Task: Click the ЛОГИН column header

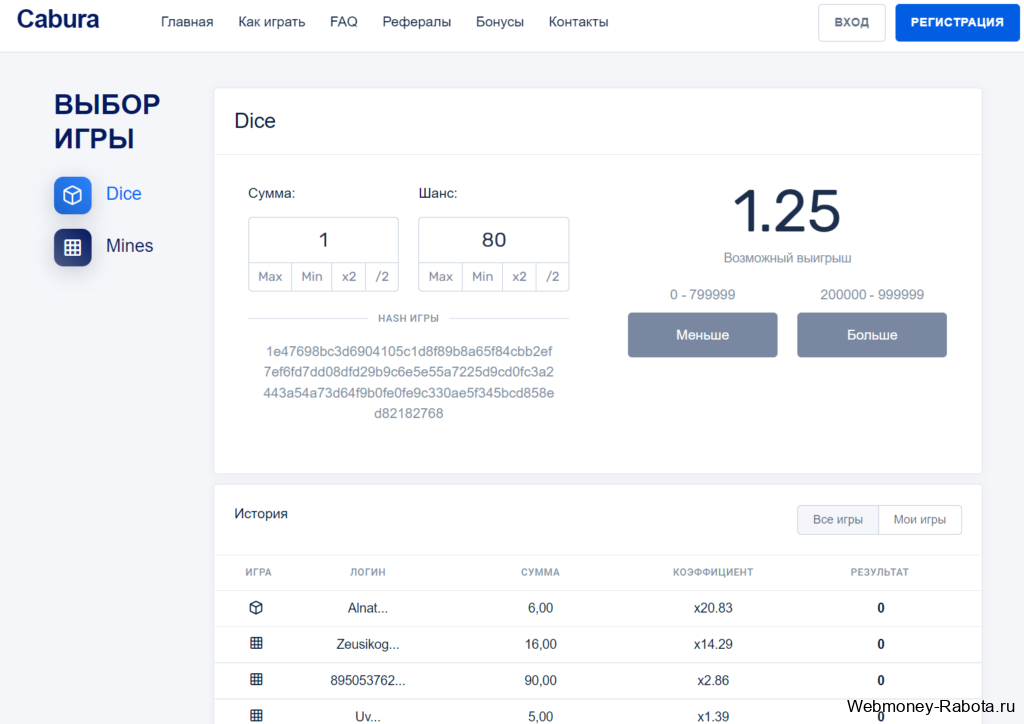Action: [x=368, y=572]
